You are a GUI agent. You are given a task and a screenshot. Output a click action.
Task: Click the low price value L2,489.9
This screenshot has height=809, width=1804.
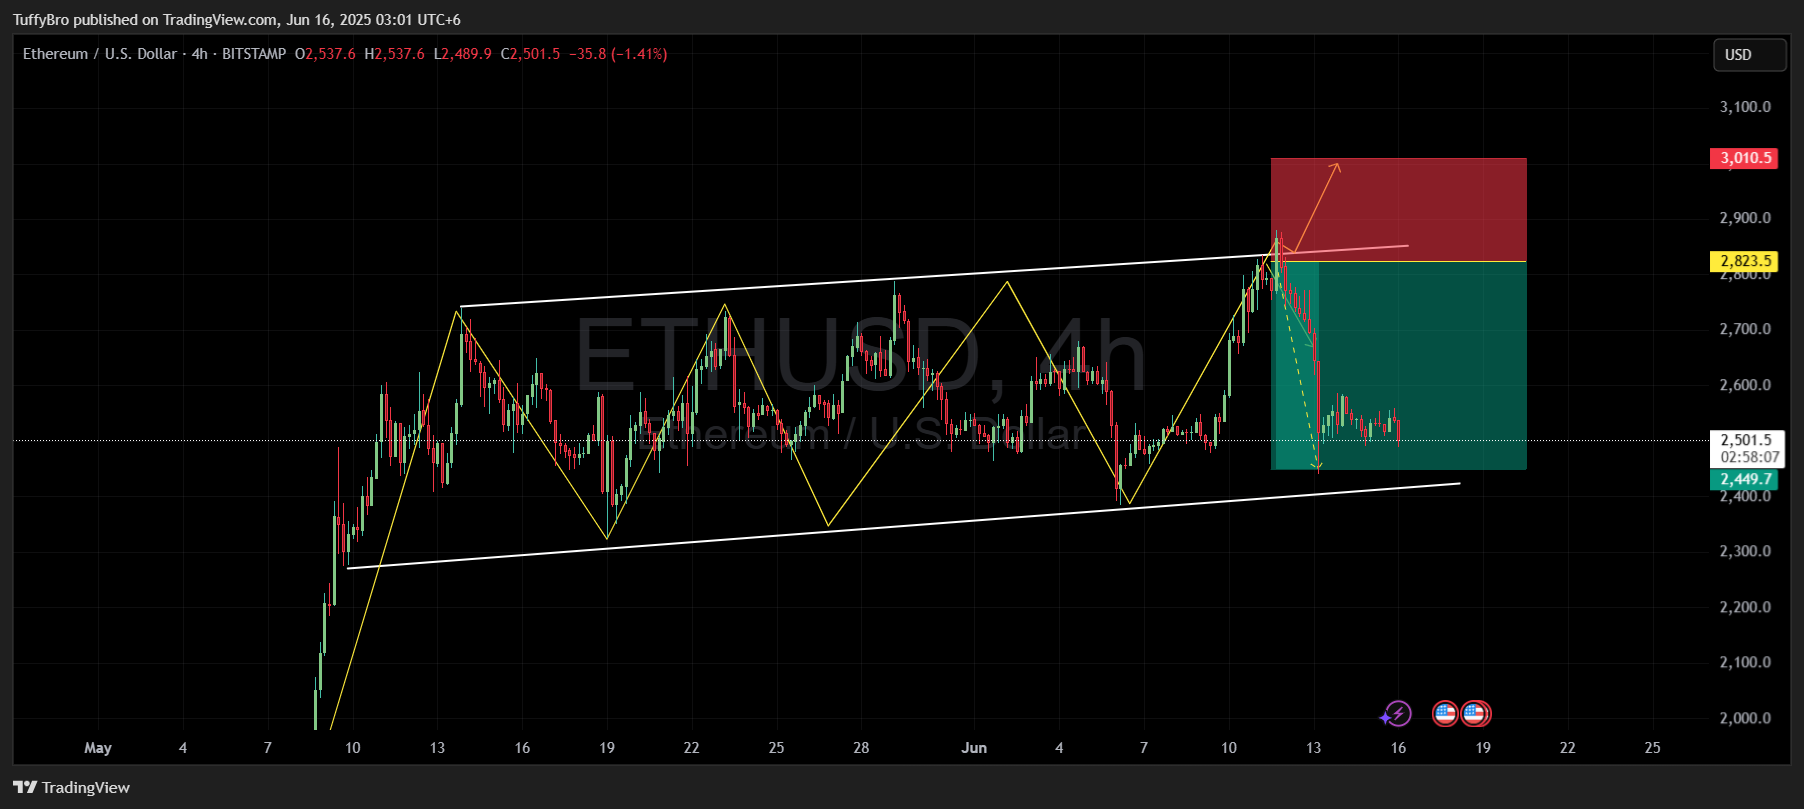462,54
